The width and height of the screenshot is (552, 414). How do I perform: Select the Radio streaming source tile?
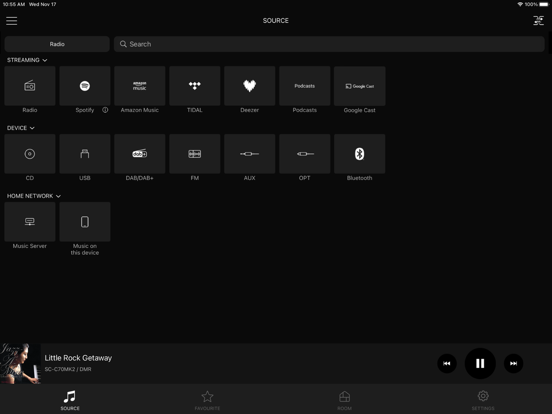(30, 86)
